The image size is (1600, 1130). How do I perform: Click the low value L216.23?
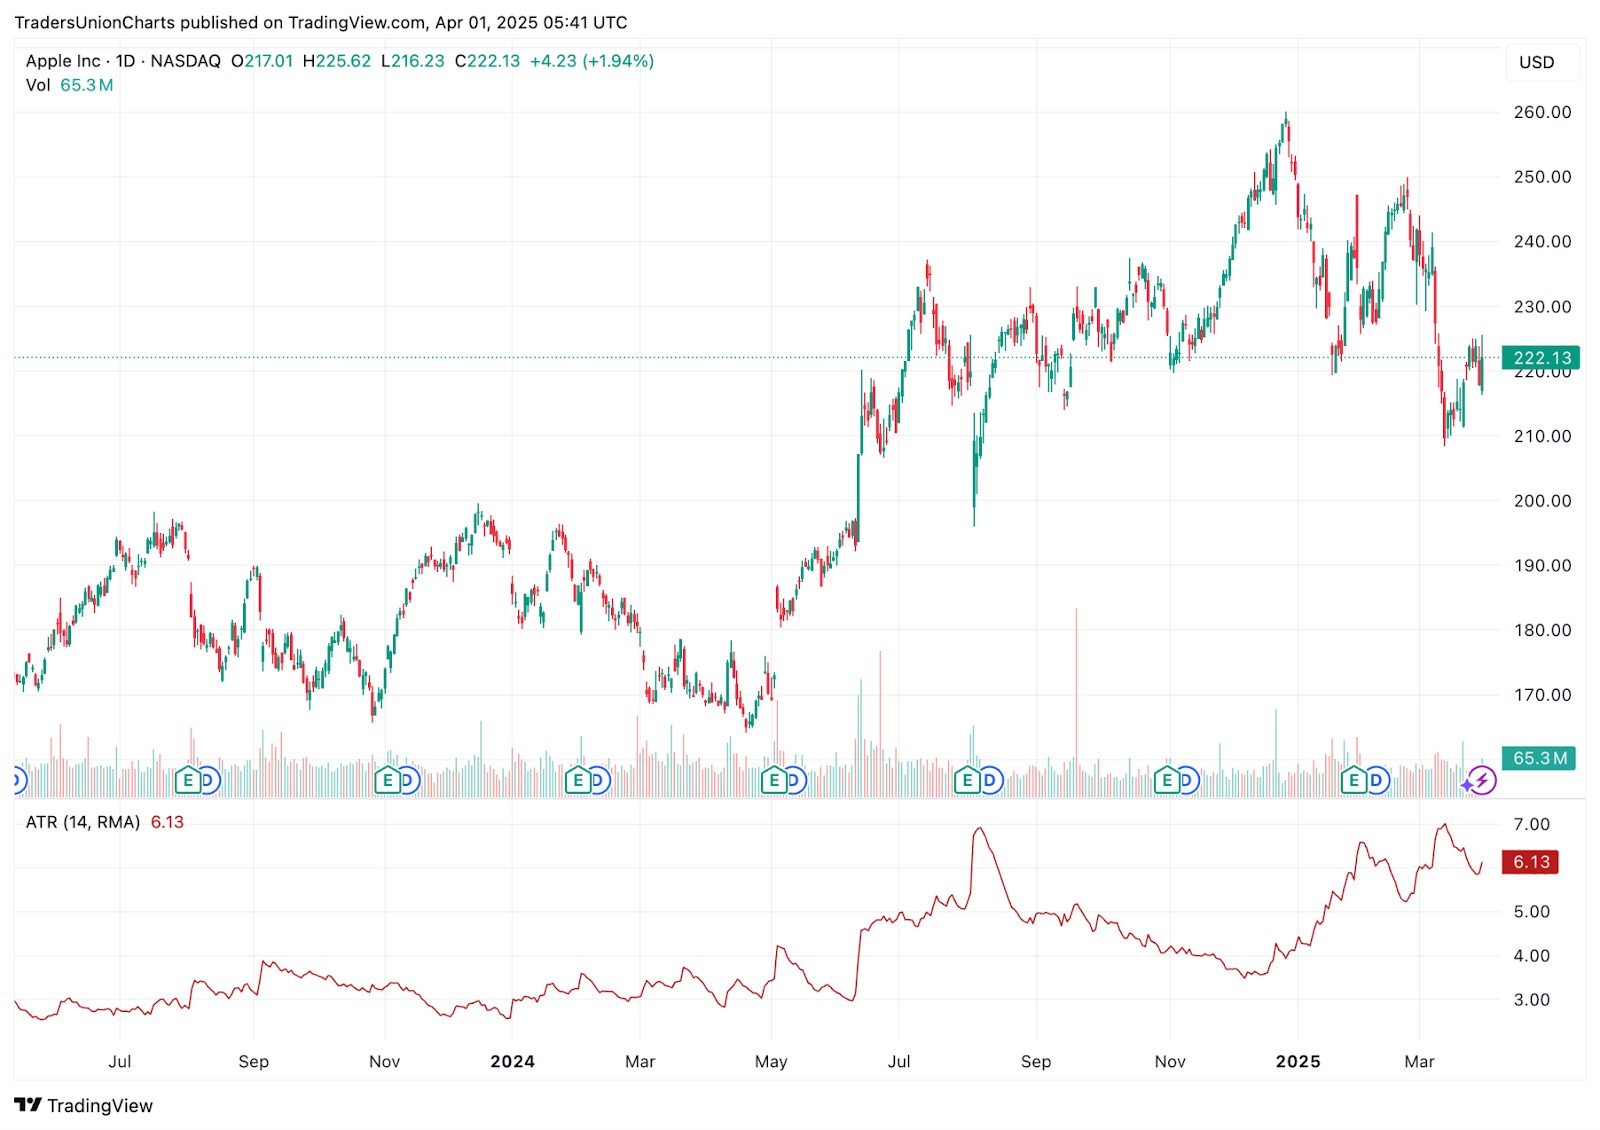[413, 61]
